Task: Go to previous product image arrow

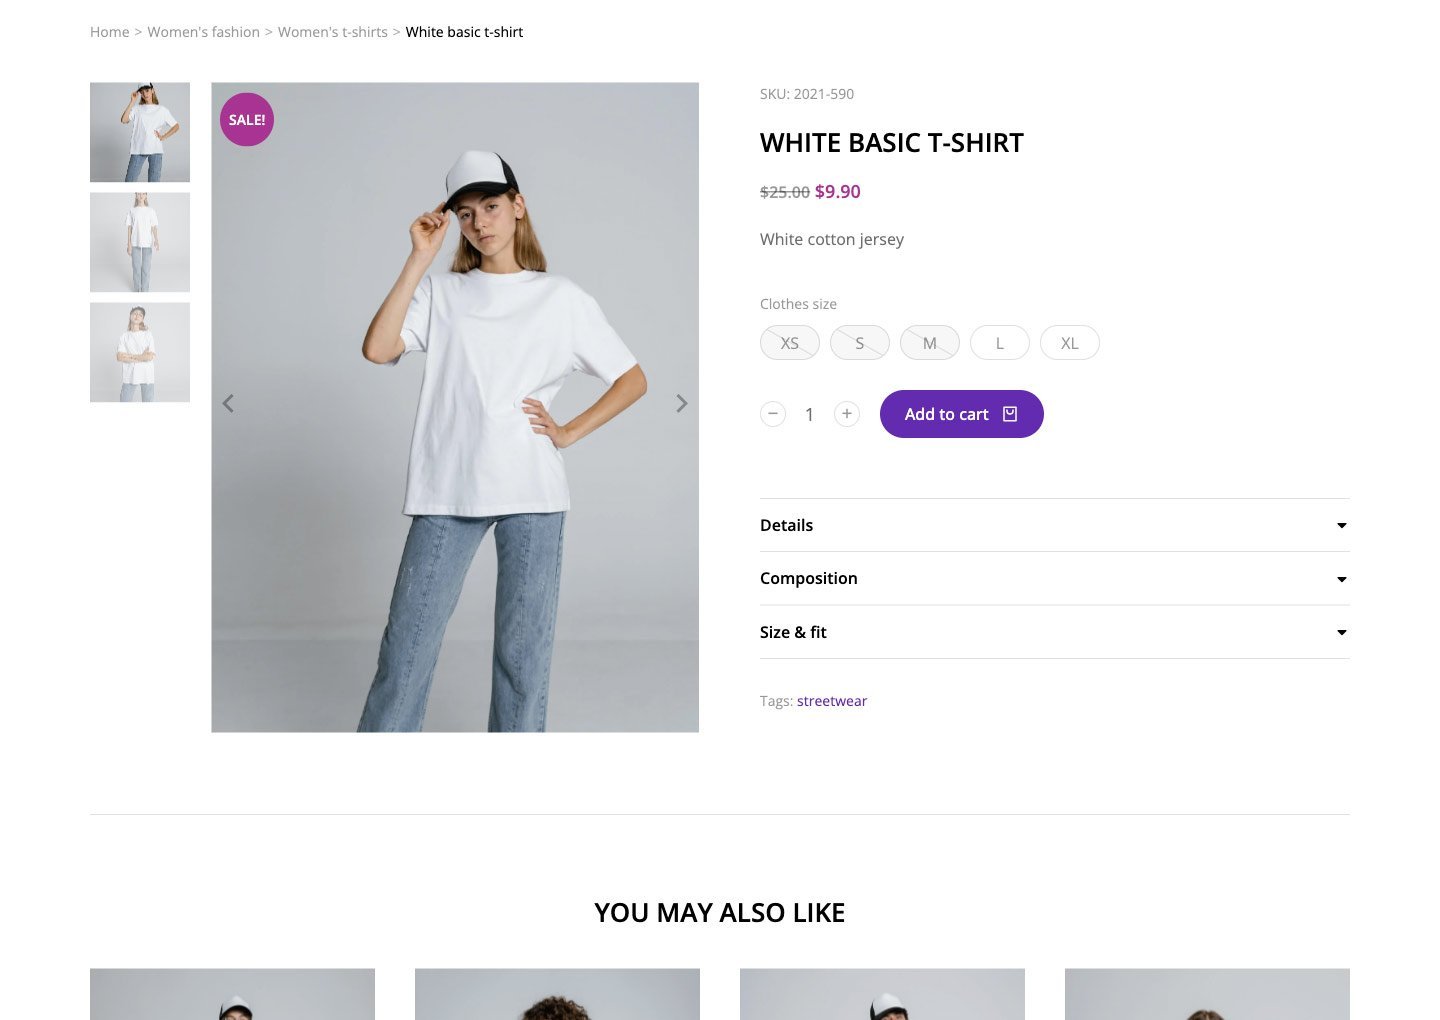Action: pyautogui.click(x=228, y=404)
